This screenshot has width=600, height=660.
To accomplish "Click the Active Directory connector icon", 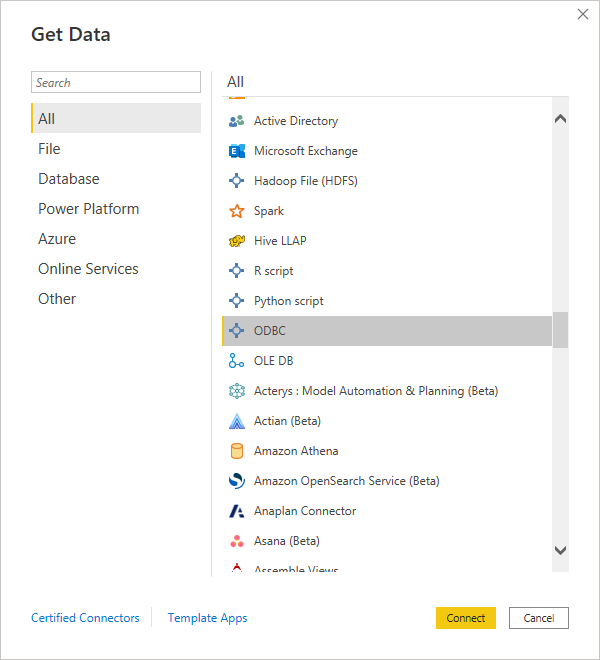I will (x=237, y=121).
